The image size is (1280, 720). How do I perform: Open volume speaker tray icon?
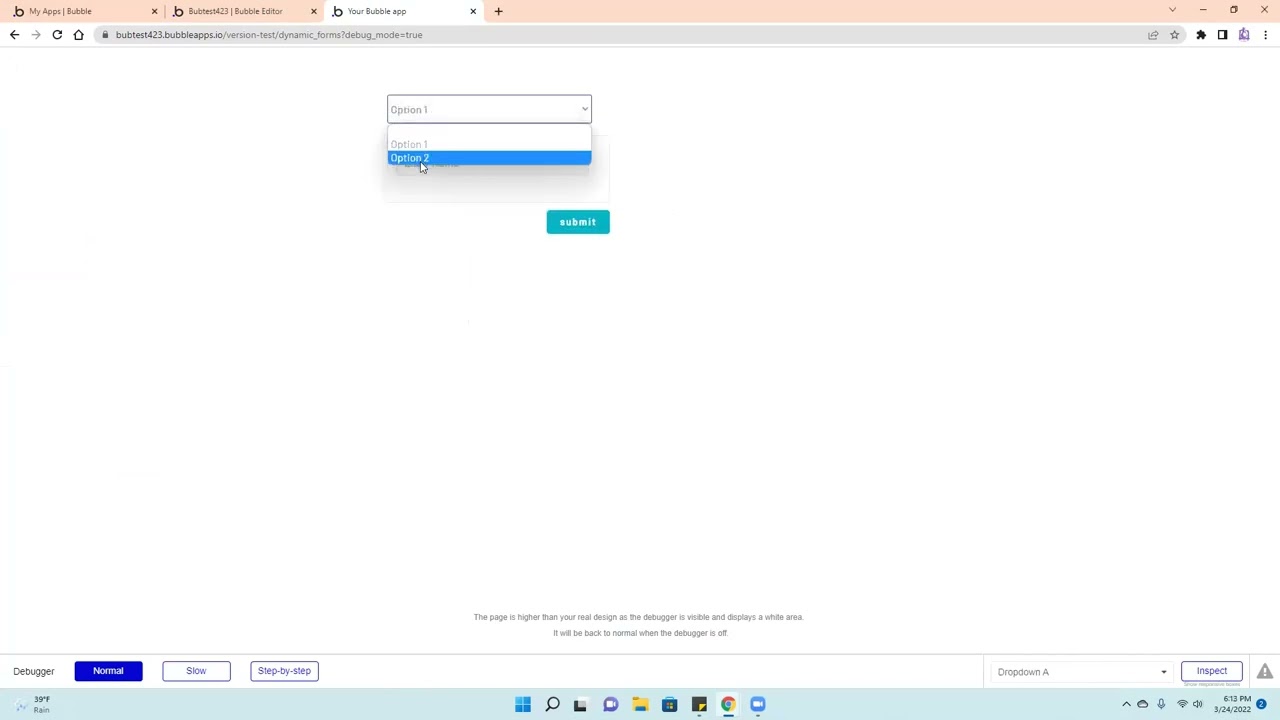pyautogui.click(x=1198, y=704)
